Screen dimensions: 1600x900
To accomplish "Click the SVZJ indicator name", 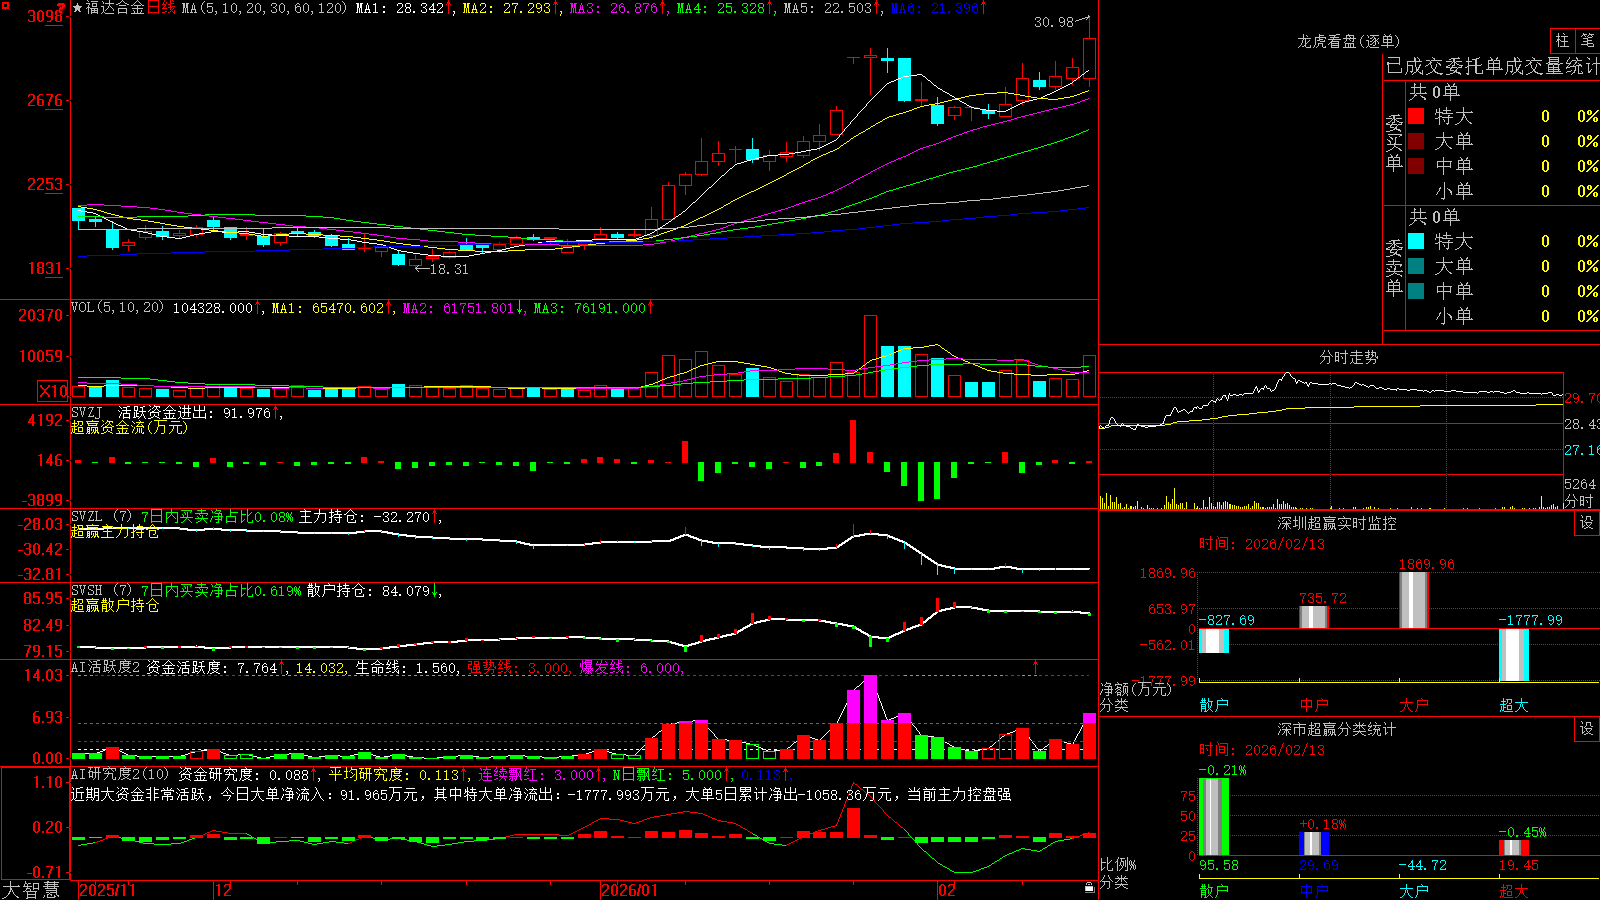I will point(87,412).
